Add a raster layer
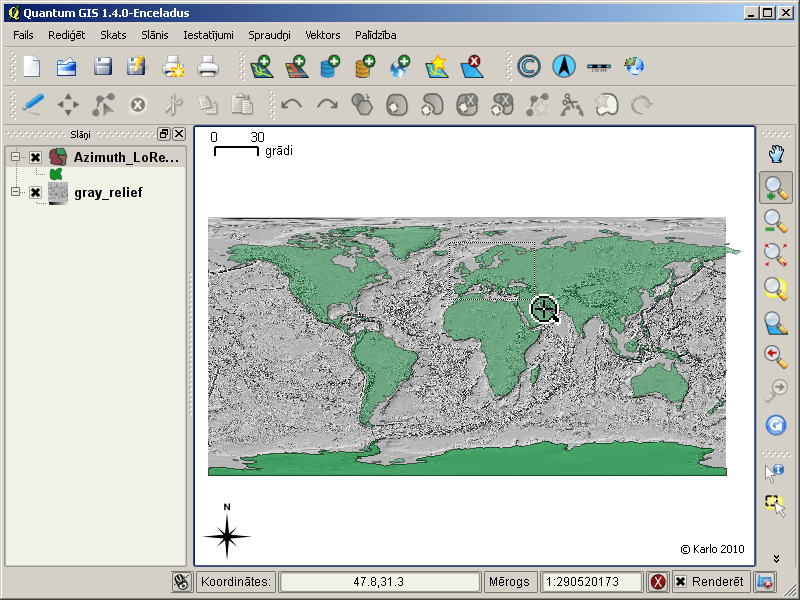The width and height of the screenshot is (800, 600). pos(297,66)
